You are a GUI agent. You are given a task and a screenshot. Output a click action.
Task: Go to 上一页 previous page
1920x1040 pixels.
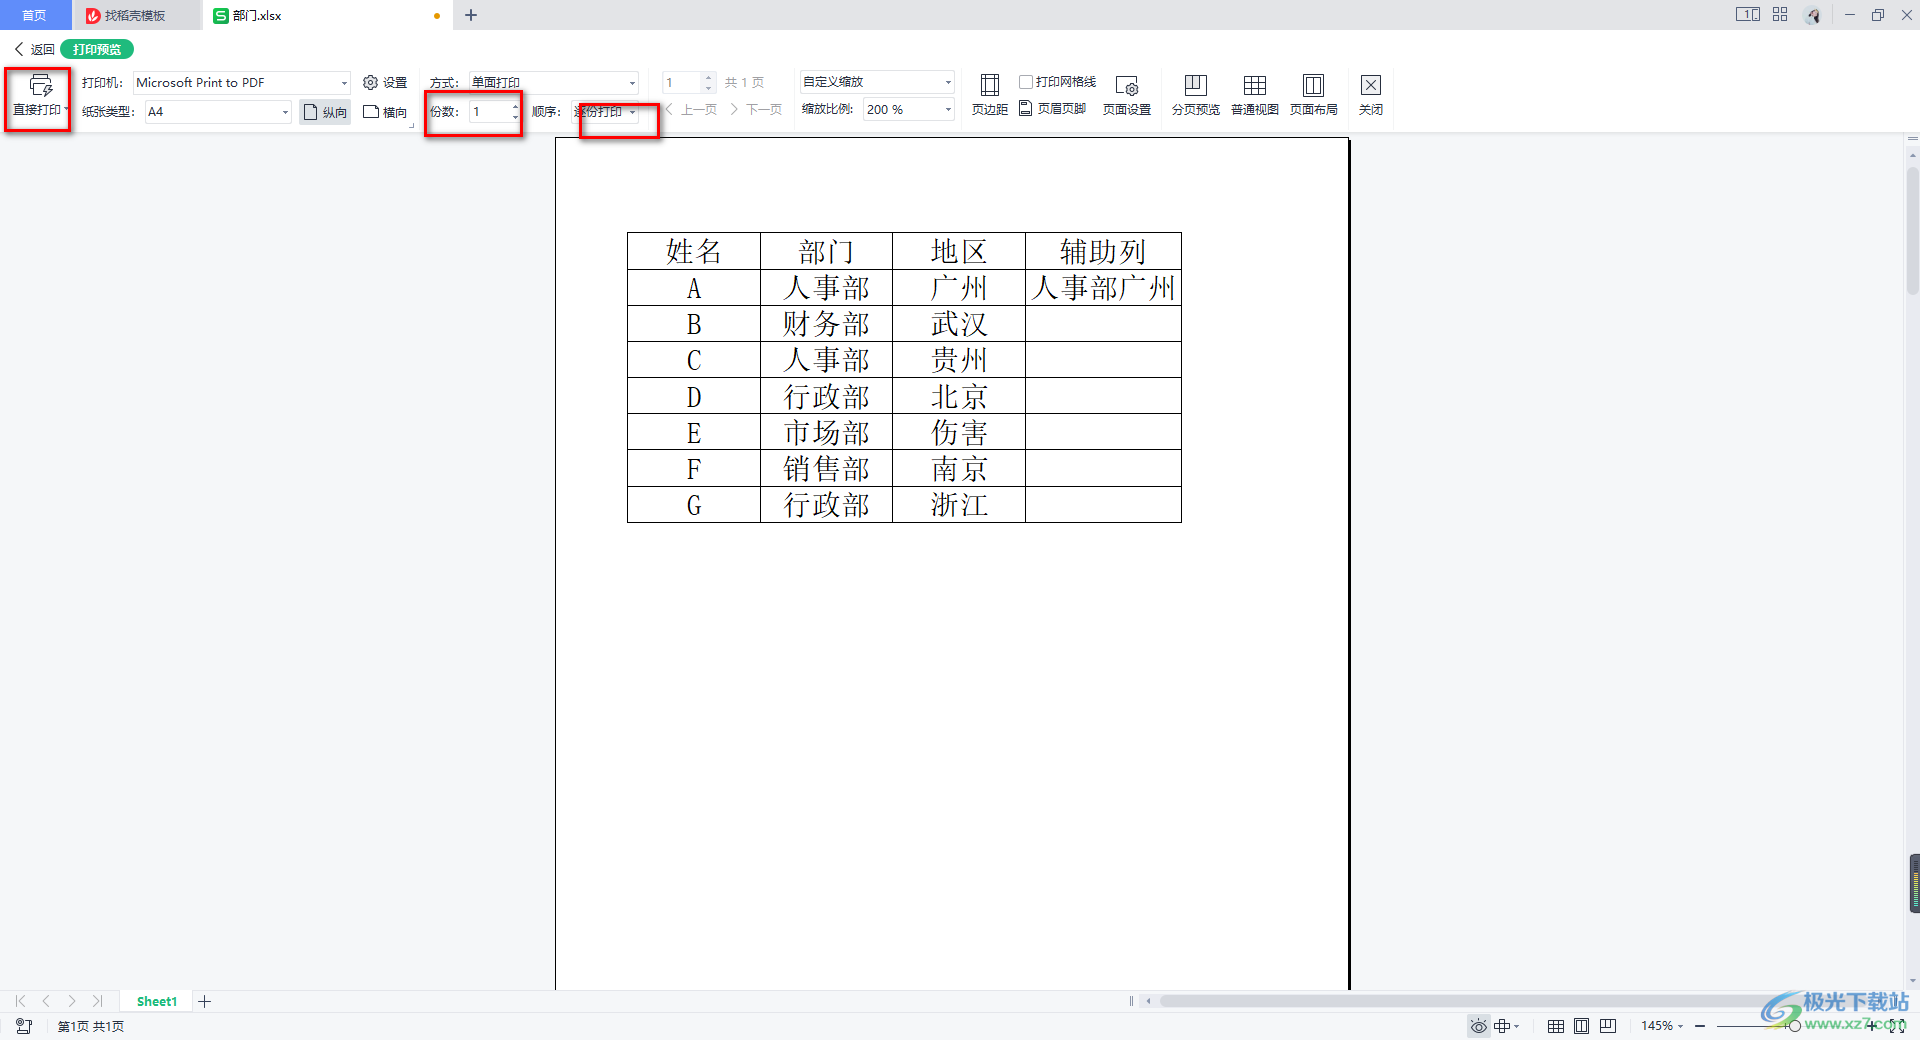691,110
